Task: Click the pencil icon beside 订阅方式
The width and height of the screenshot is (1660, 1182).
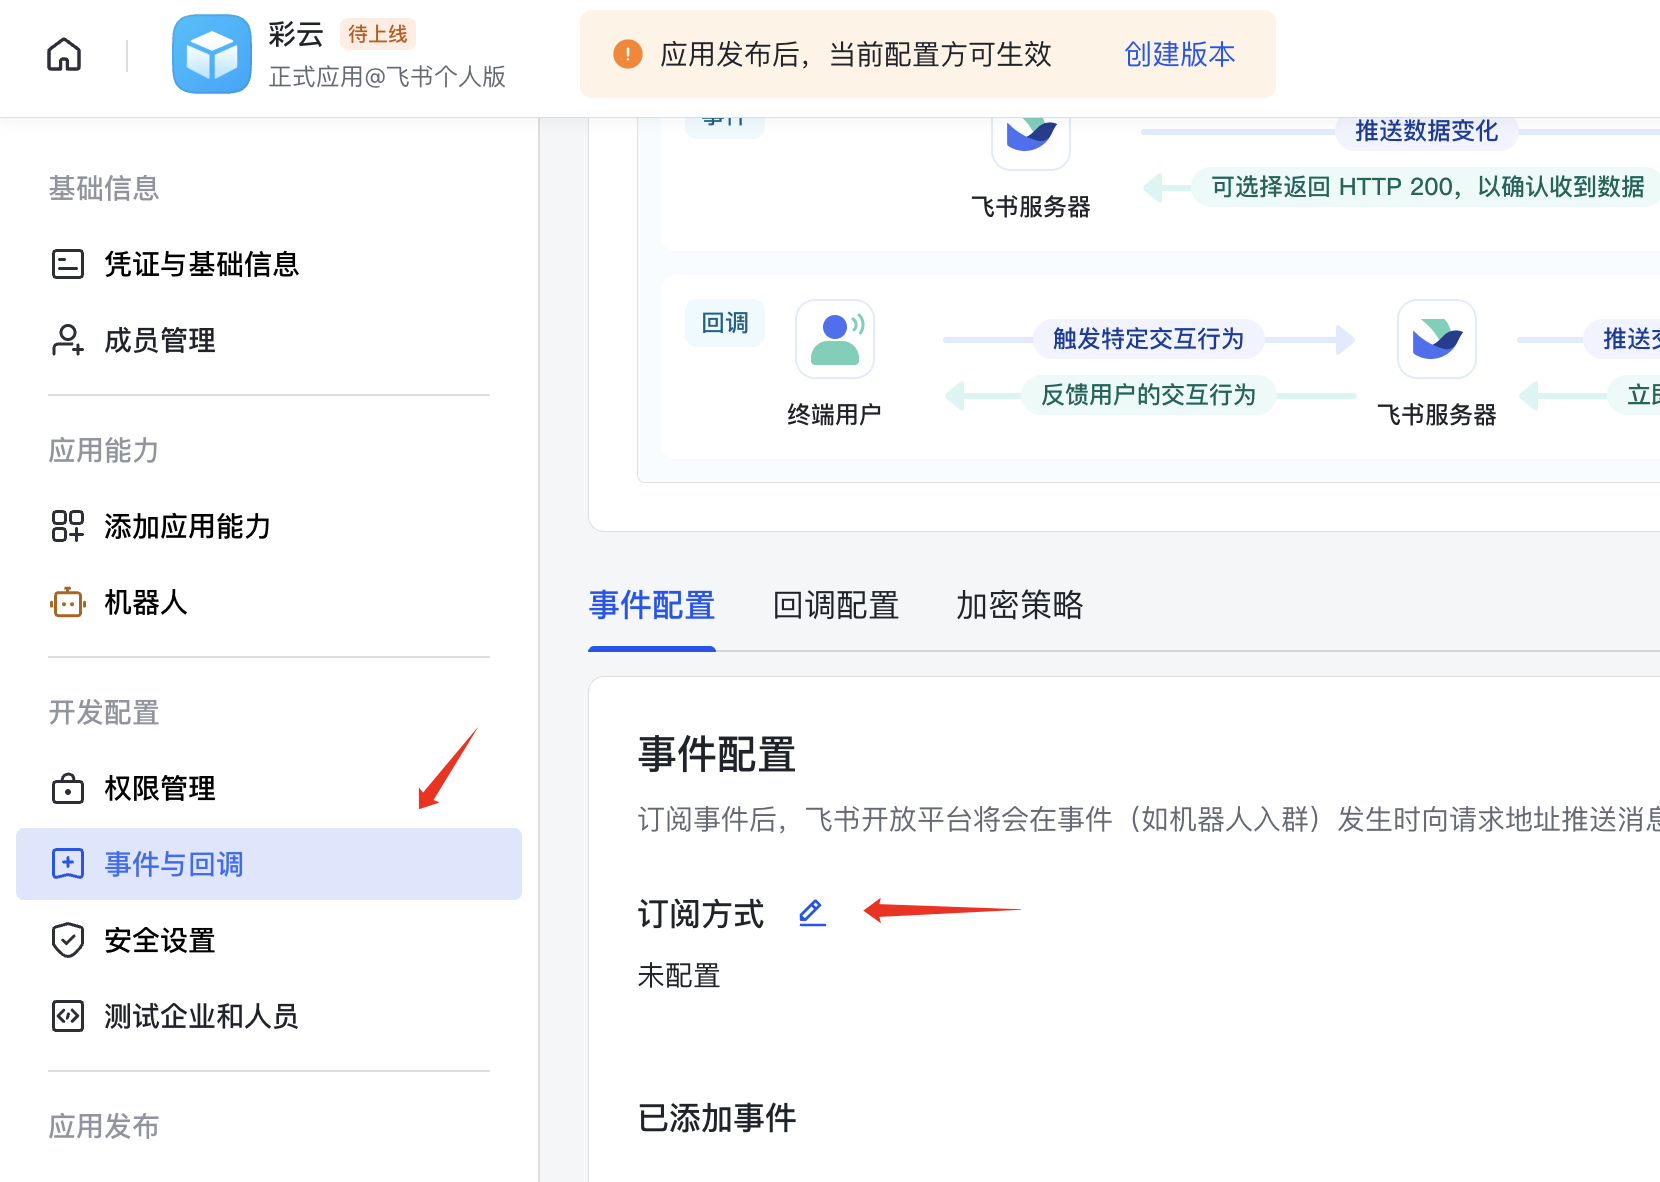Action: (x=811, y=912)
